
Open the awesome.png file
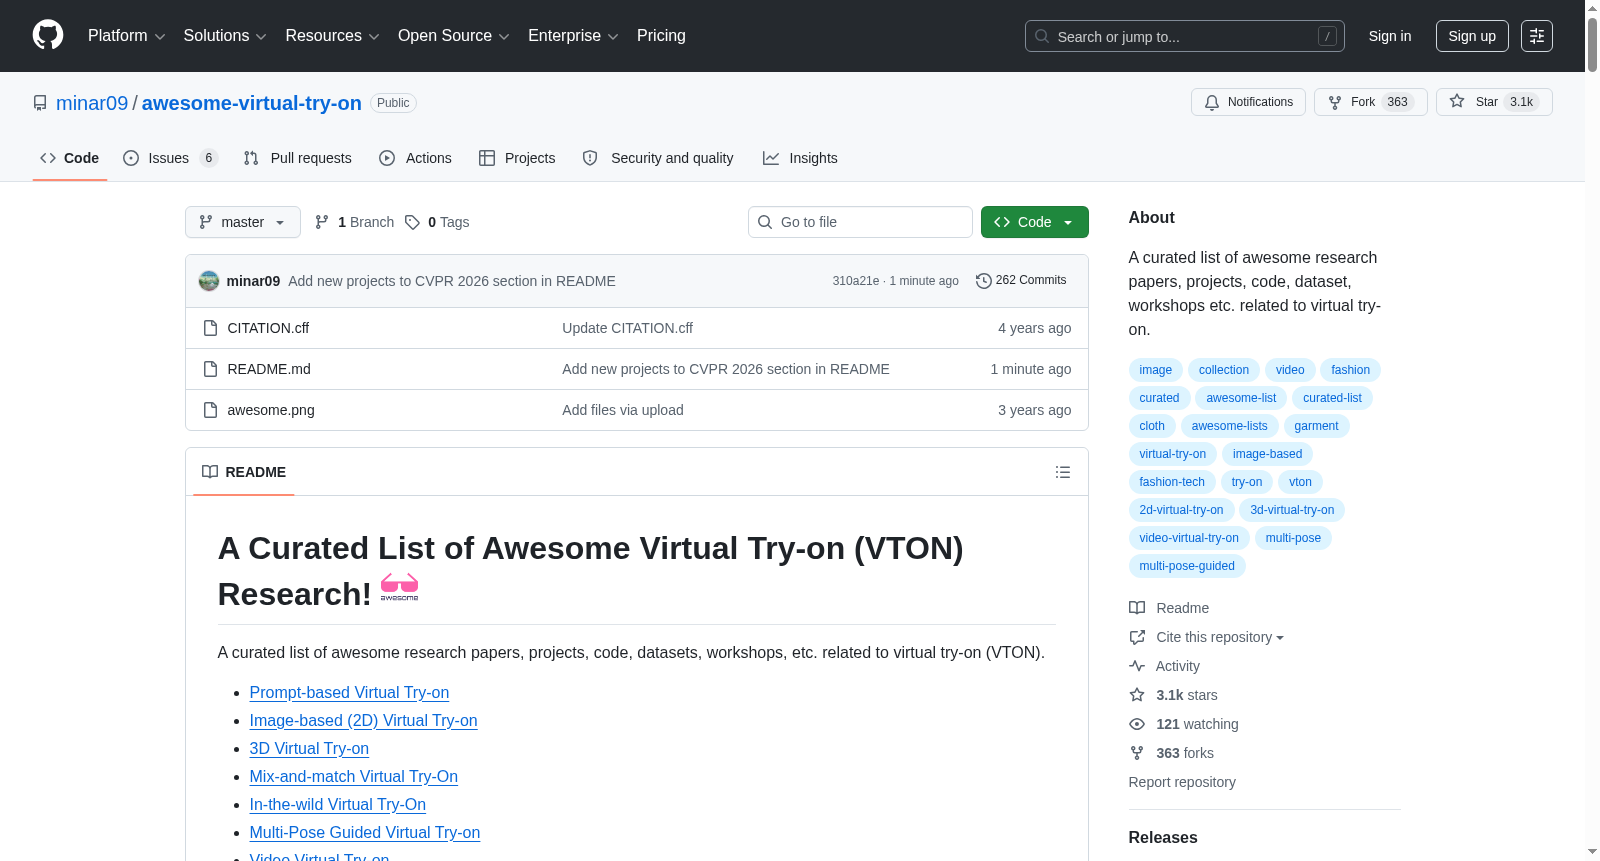tap(271, 410)
